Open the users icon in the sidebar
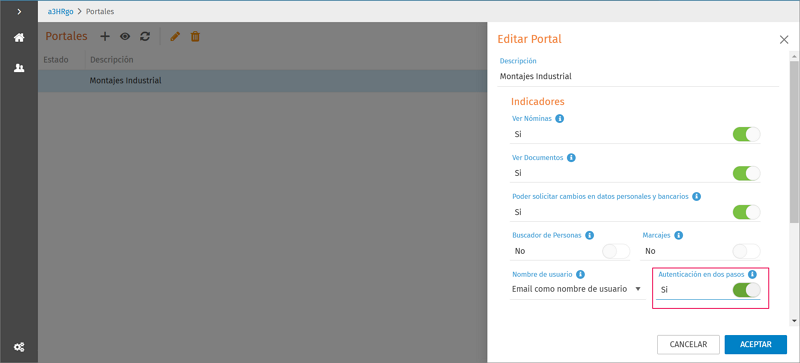Image resolution: width=800 pixels, height=363 pixels. (x=19, y=68)
